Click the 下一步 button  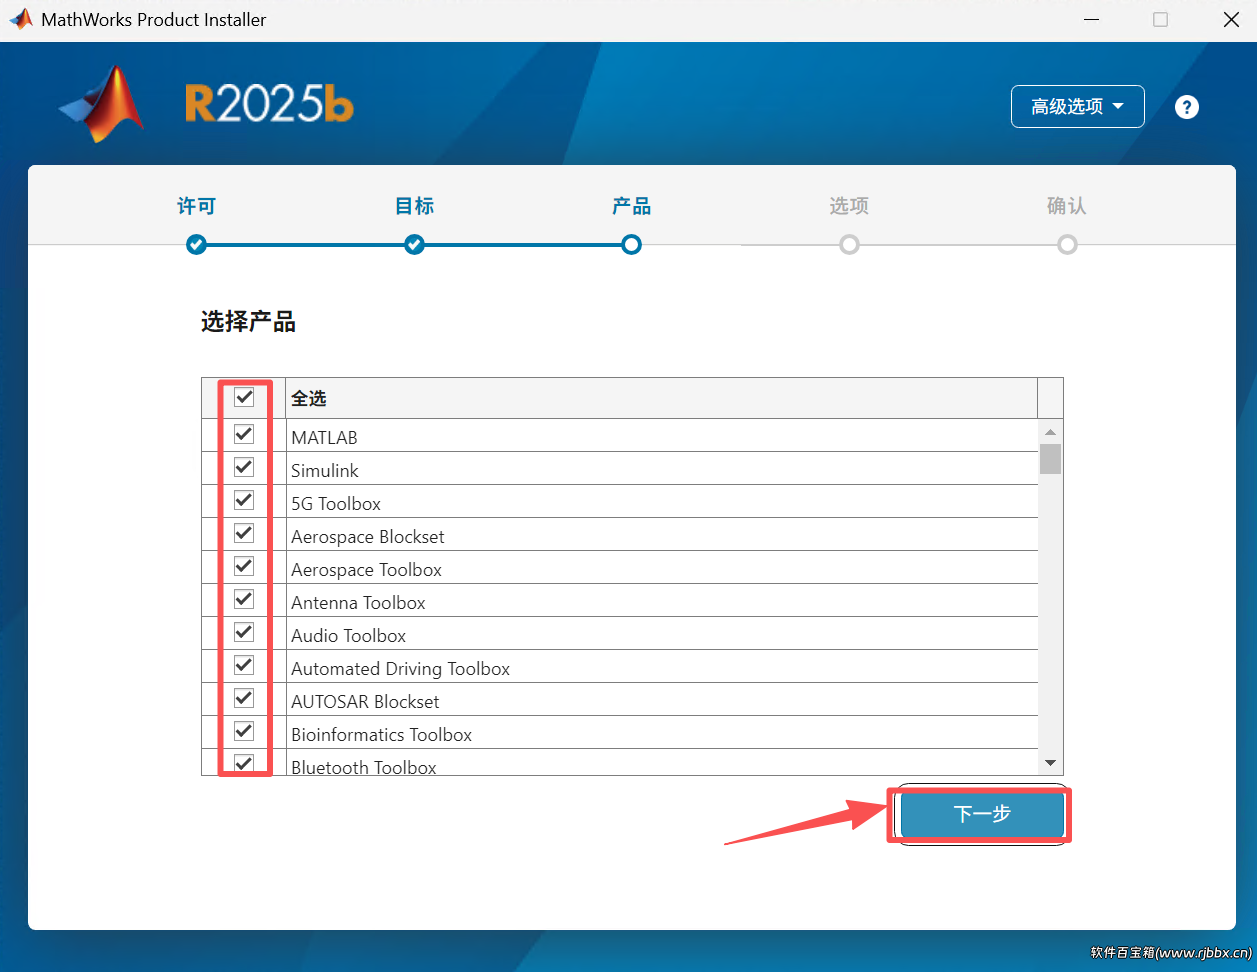[x=981, y=814]
